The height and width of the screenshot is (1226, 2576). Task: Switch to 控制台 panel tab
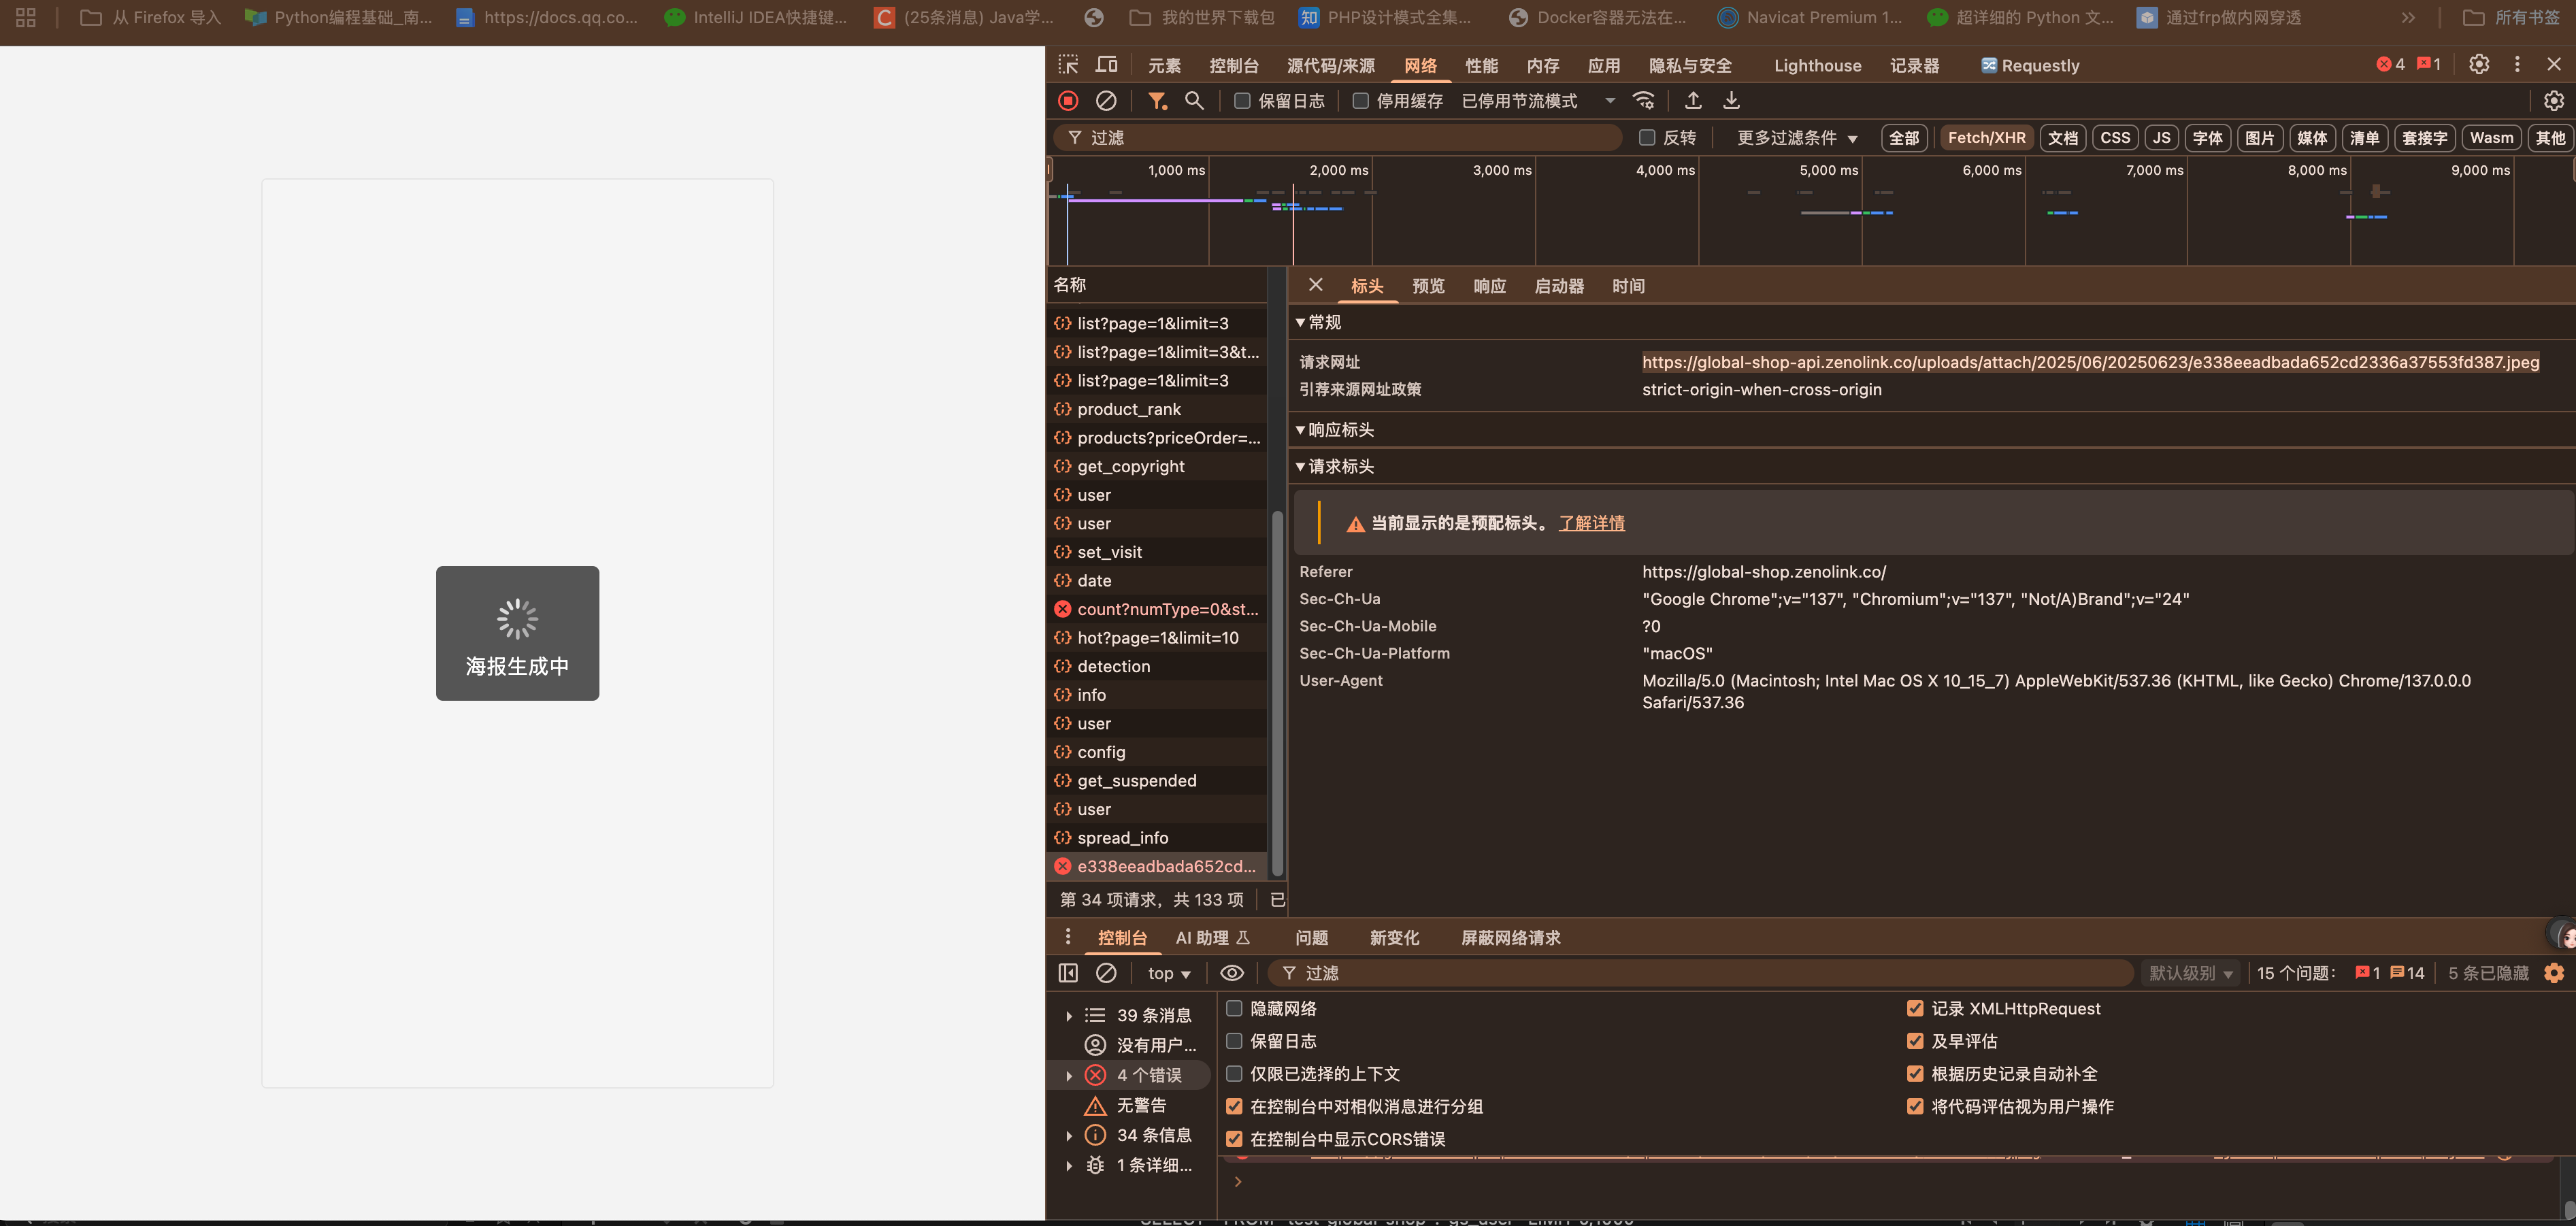tap(1234, 65)
